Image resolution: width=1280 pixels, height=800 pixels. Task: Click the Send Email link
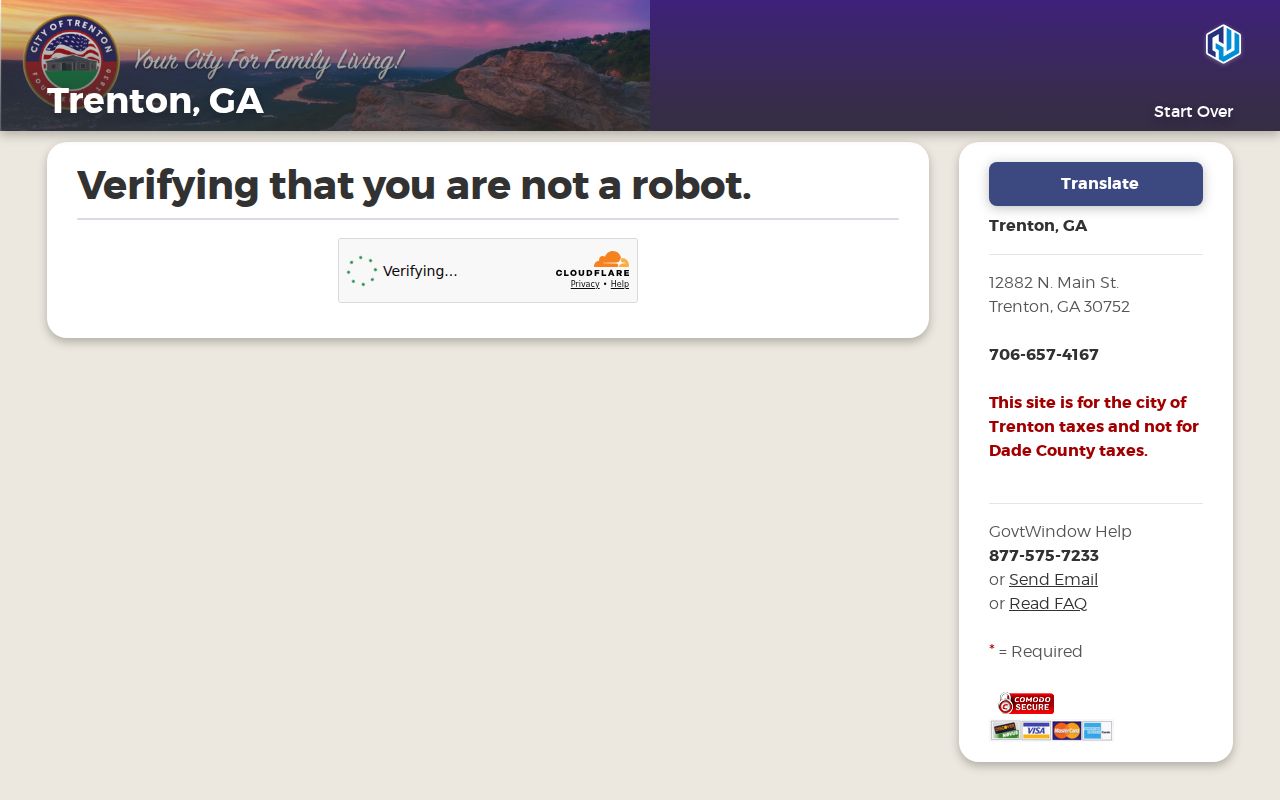pos(1053,580)
